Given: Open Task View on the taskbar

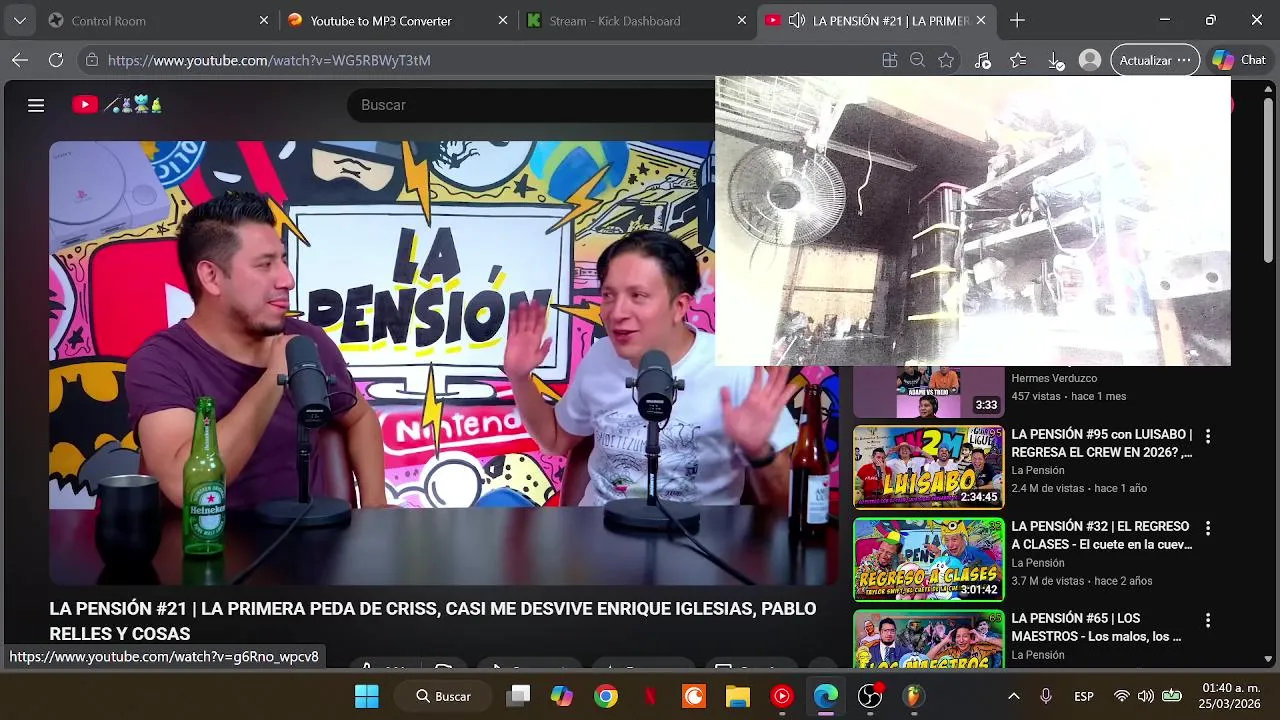Looking at the screenshot, I should coord(518,696).
